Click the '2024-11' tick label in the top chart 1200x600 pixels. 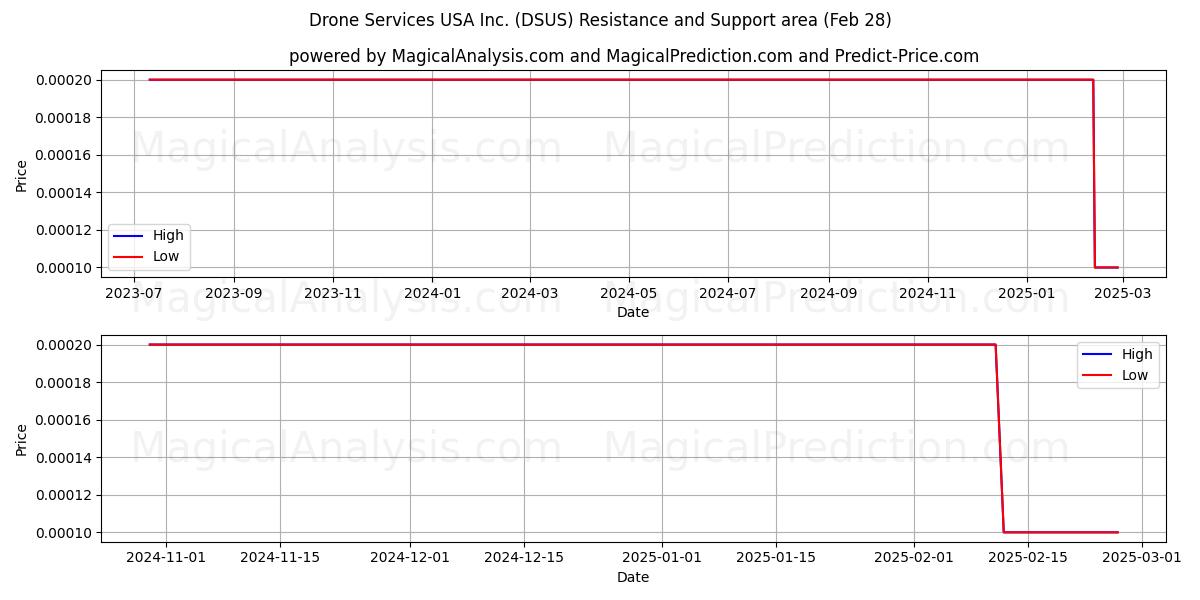[x=928, y=294]
